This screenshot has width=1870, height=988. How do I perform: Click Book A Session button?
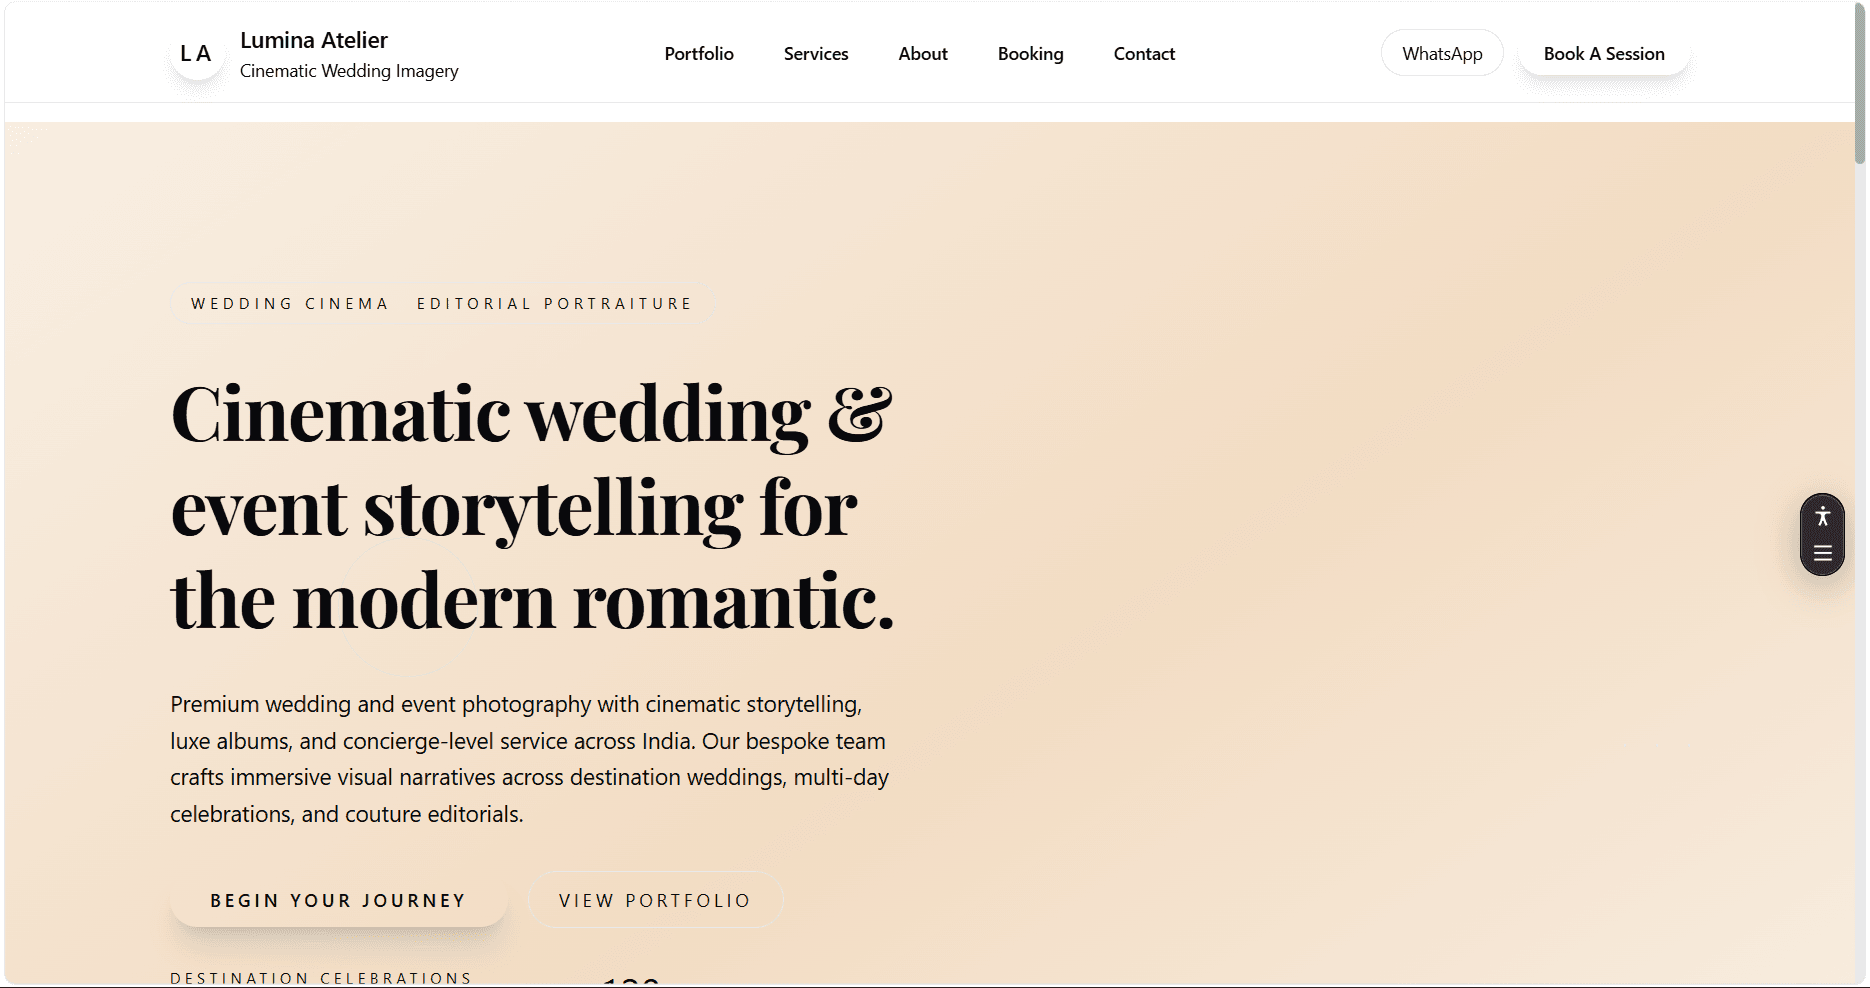pos(1604,53)
